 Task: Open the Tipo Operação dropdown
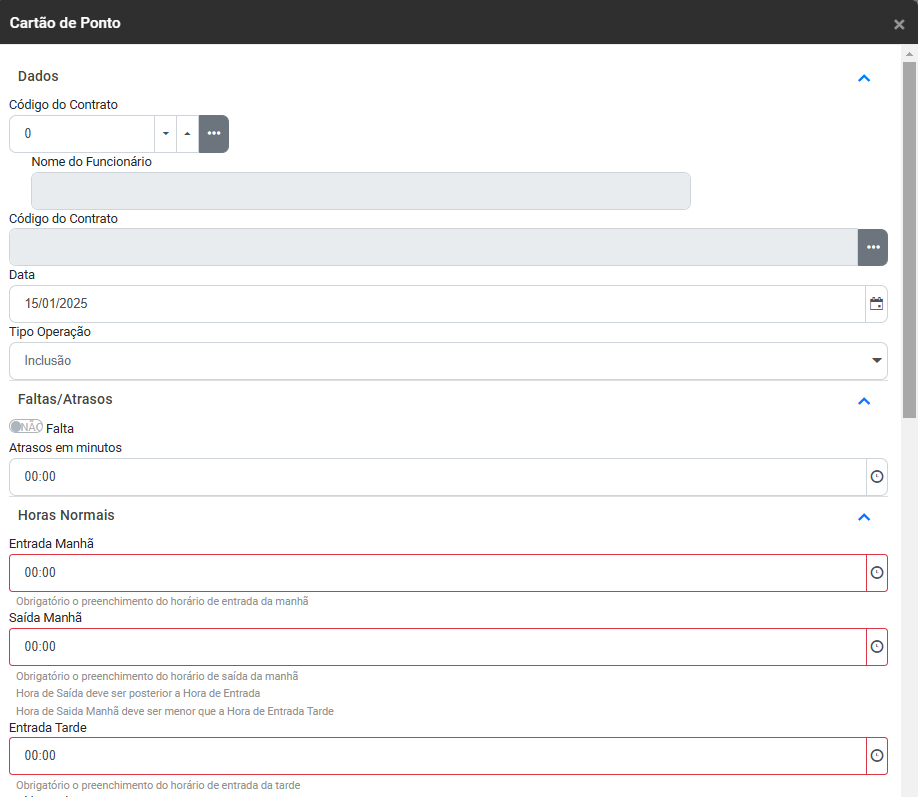tap(448, 361)
